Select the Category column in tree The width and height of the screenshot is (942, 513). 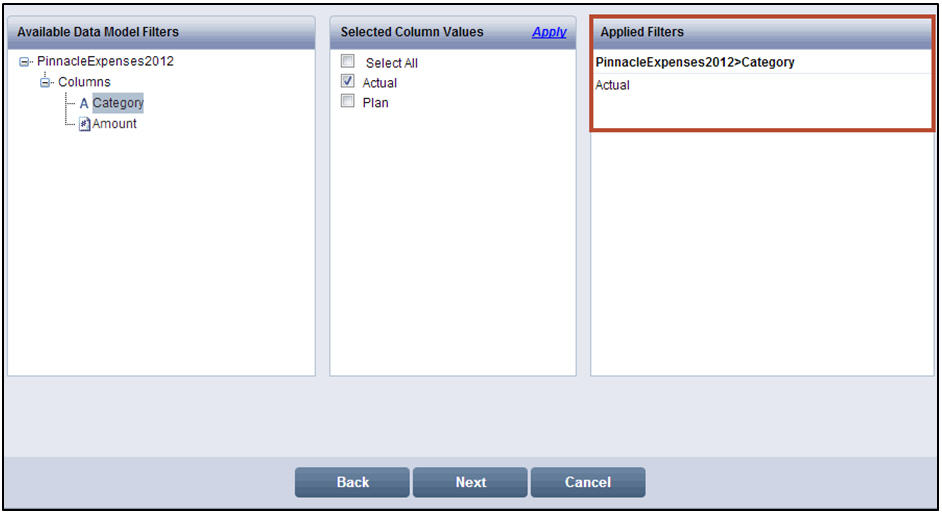(118, 103)
